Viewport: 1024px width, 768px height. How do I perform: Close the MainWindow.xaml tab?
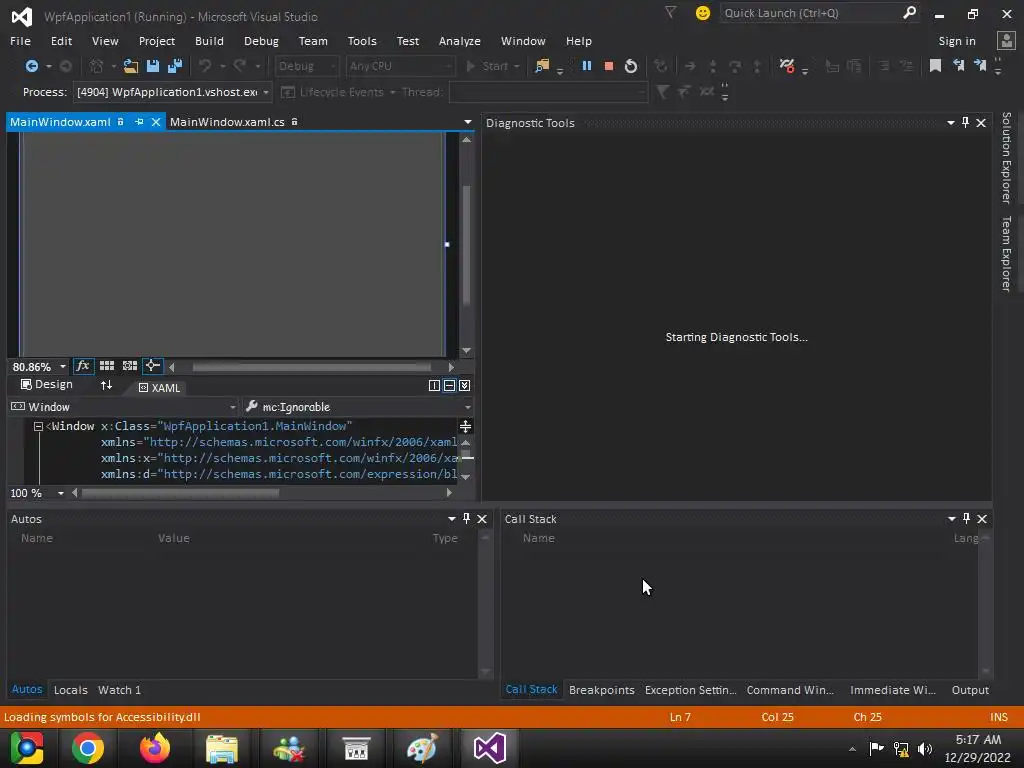coord(155,122)
